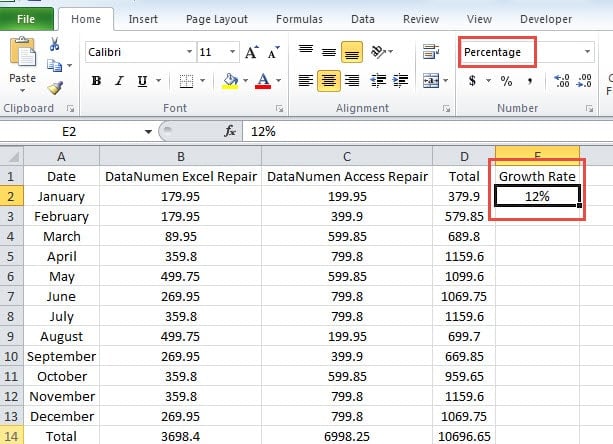Click the Select All corner triangle
The image size is (613, 444).
click(12, 156)
